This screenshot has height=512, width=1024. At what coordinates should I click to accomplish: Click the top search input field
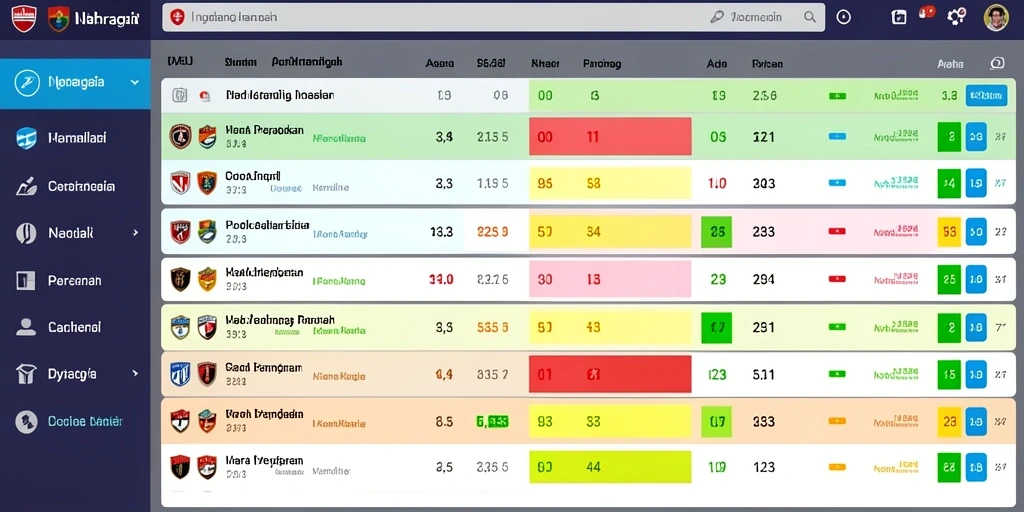tap(493, 18)
